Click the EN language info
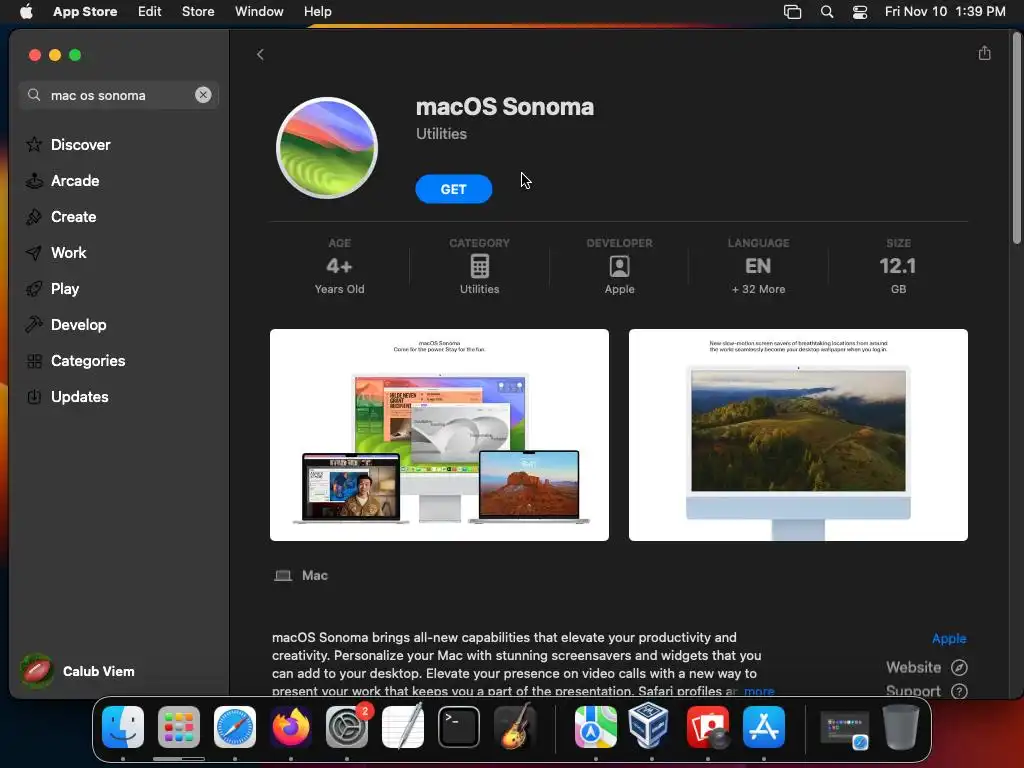Screen dimensions: 1024x768 coord(758,266)
